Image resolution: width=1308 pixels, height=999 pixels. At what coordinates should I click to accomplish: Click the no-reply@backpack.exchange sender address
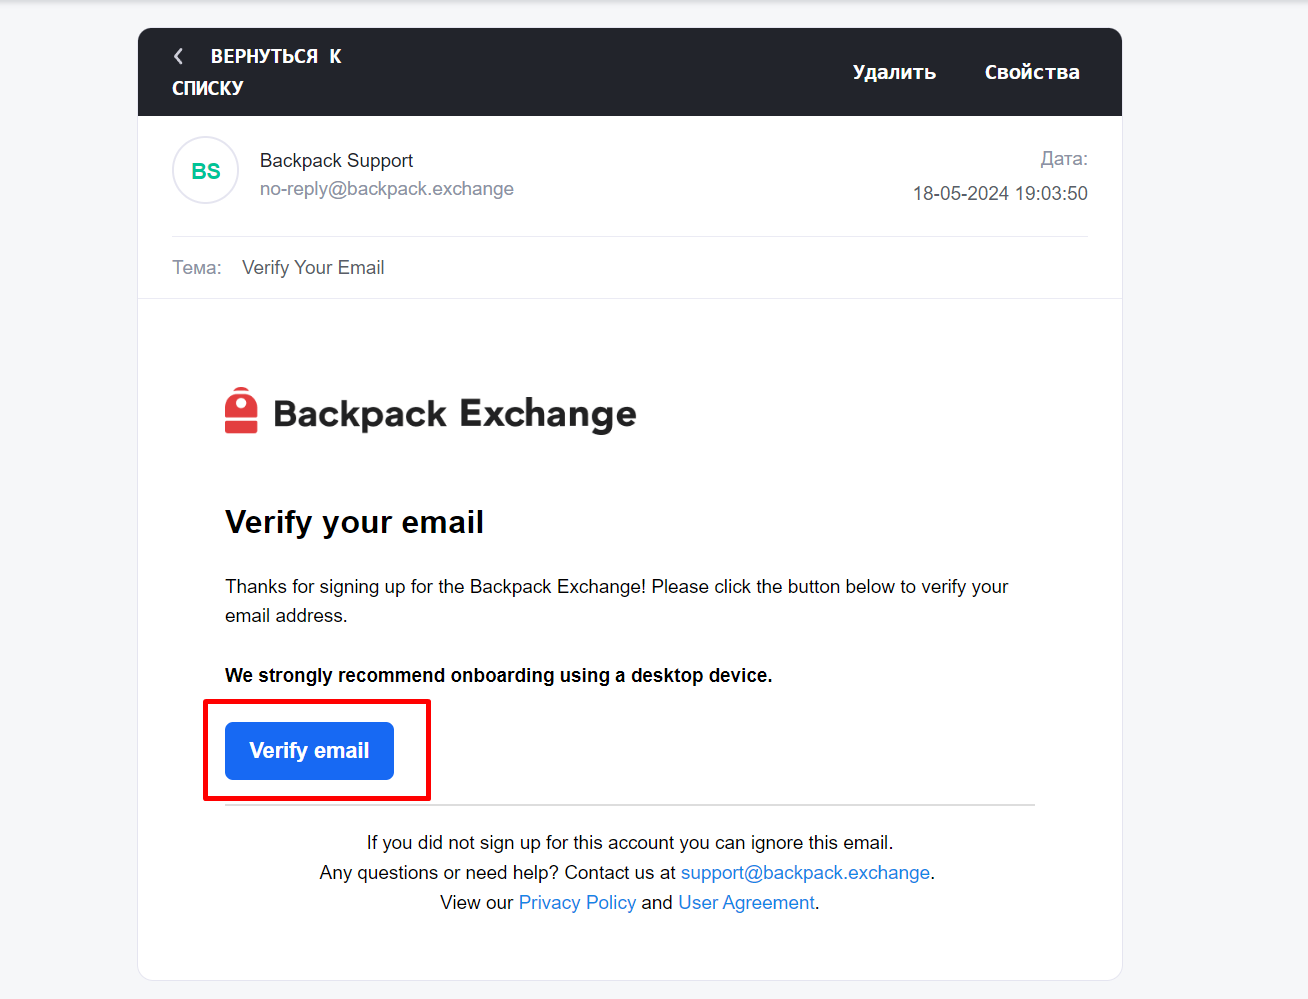pyautogui.click(x=386, y=189)
